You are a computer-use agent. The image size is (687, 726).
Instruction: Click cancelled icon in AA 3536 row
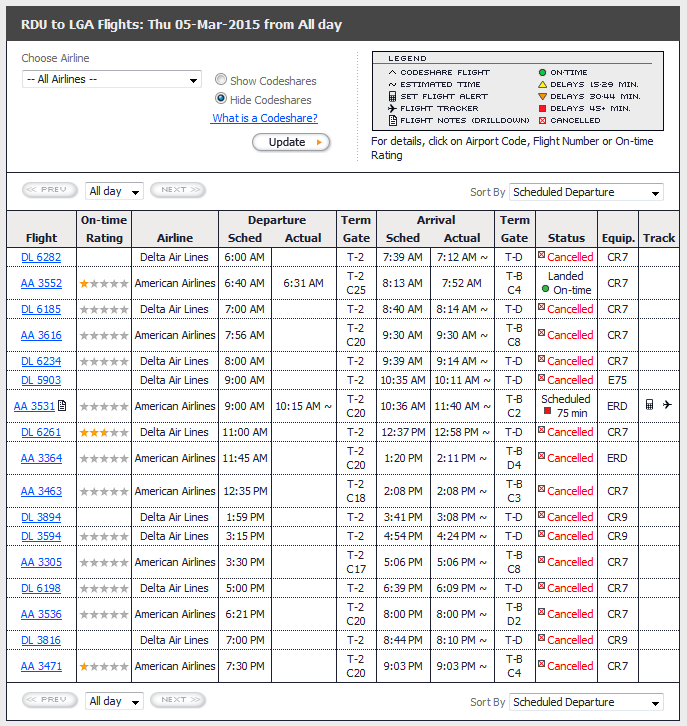tap(541, 612)
